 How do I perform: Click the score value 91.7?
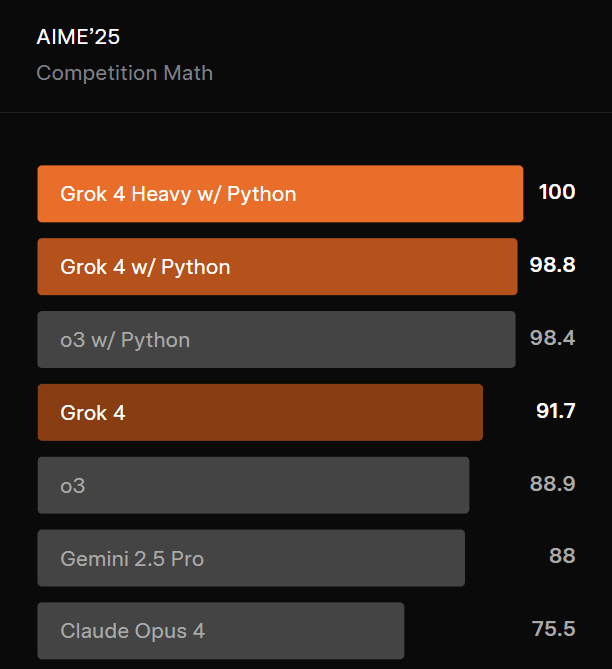click(556, 411)
